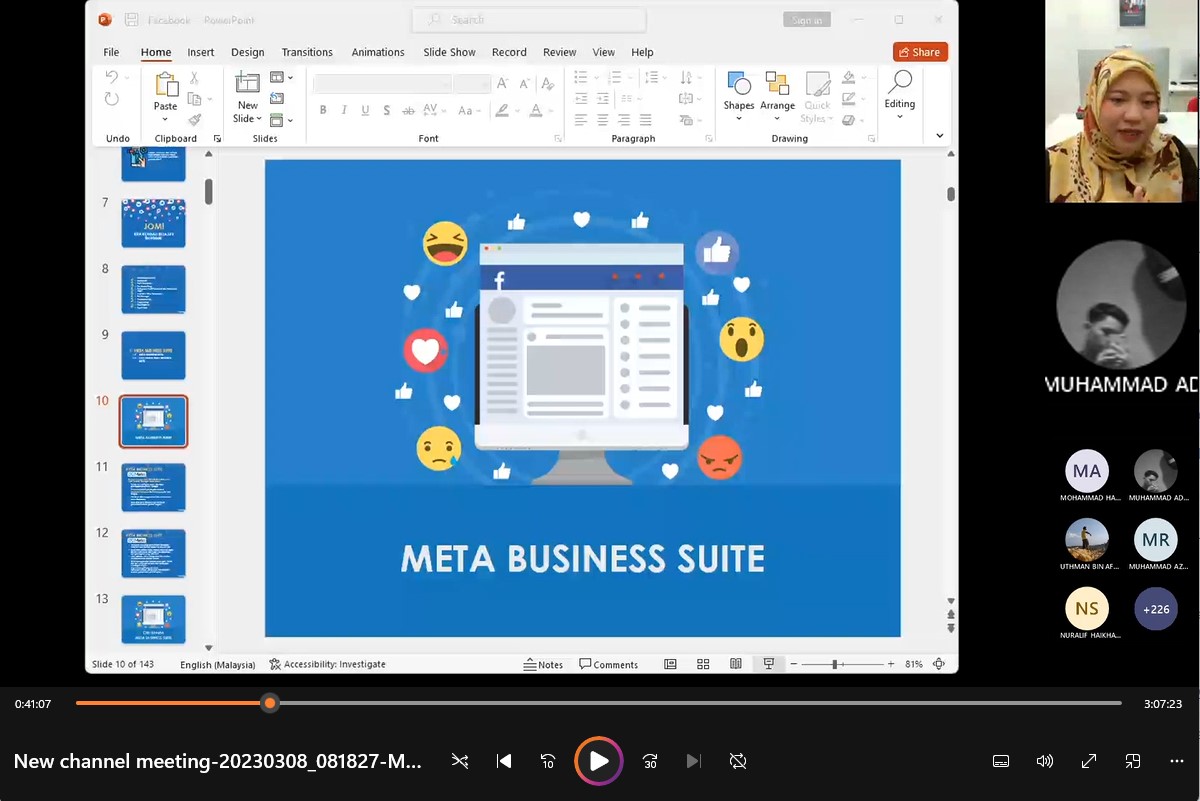Switch to the Design tab
The width and height of the screenshot is (1200, 801).
248,52
